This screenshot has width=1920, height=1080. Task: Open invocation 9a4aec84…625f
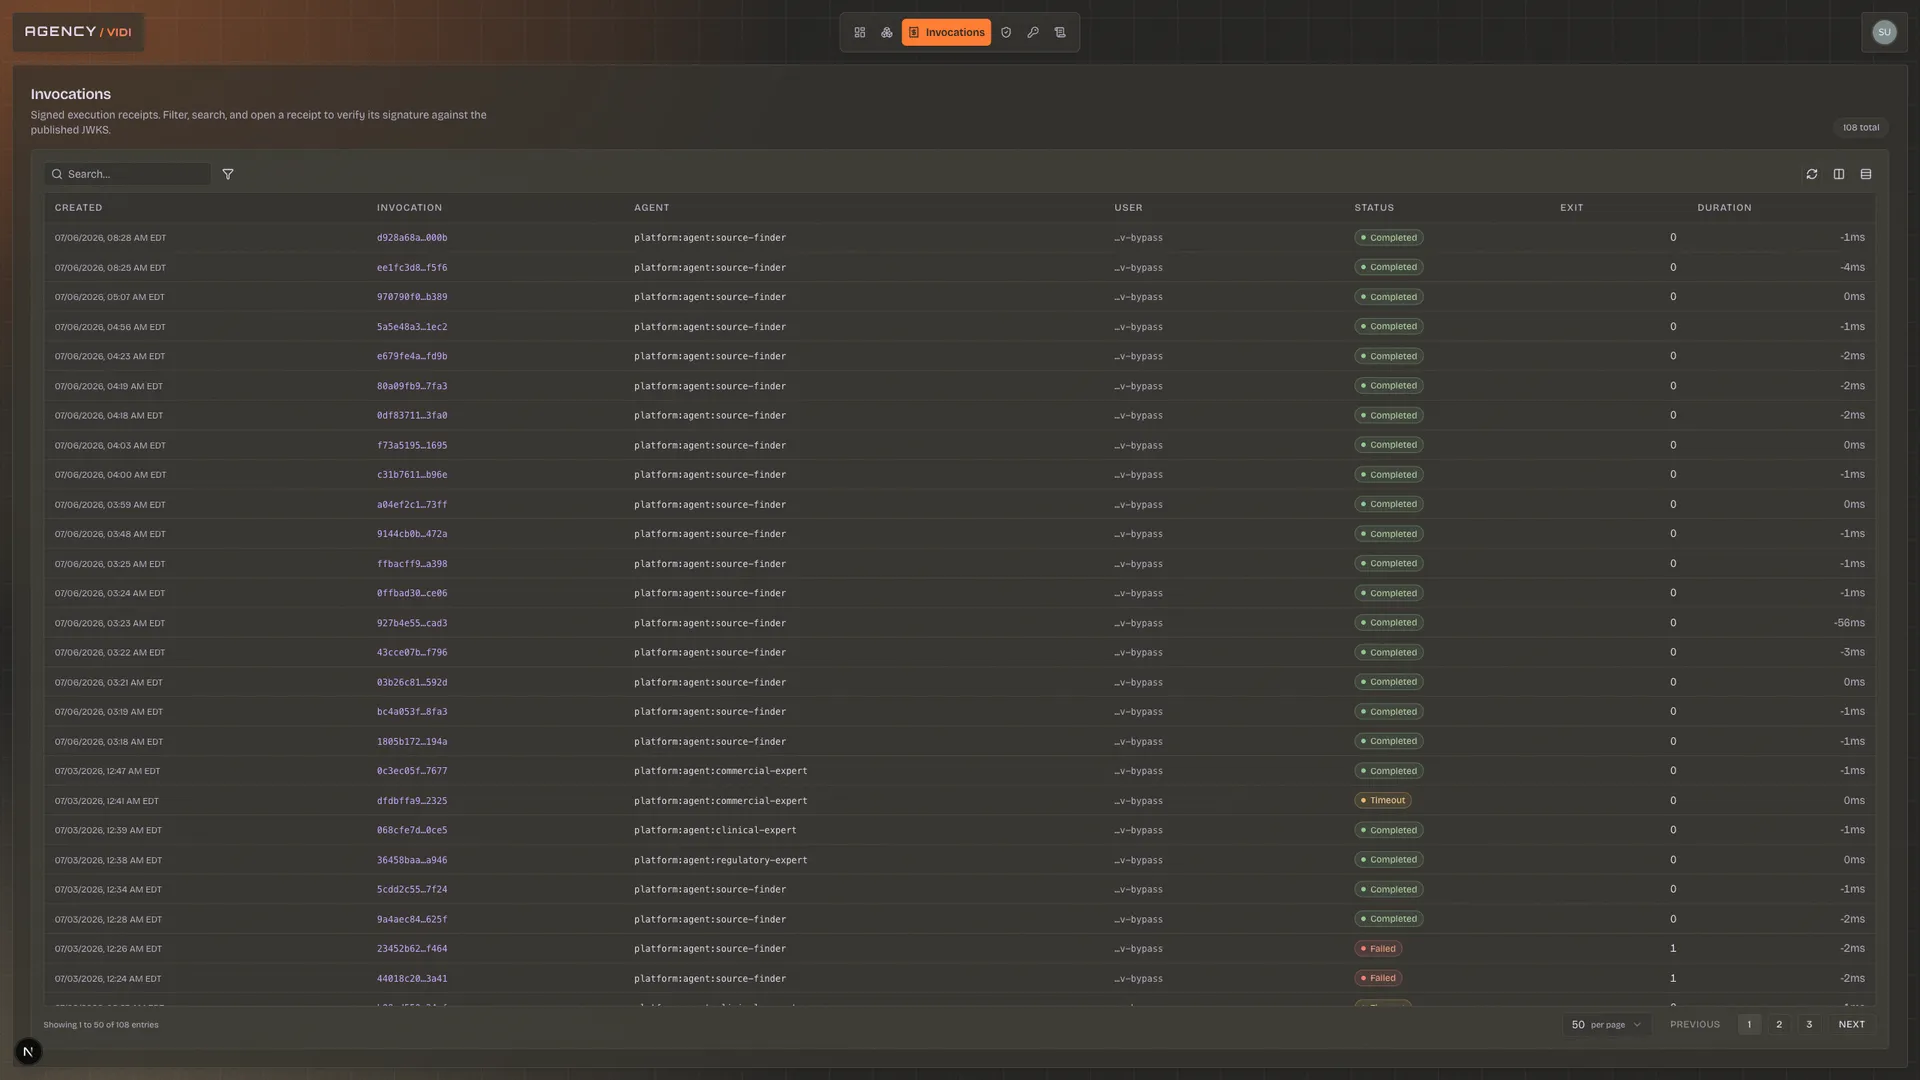point(412,920)
